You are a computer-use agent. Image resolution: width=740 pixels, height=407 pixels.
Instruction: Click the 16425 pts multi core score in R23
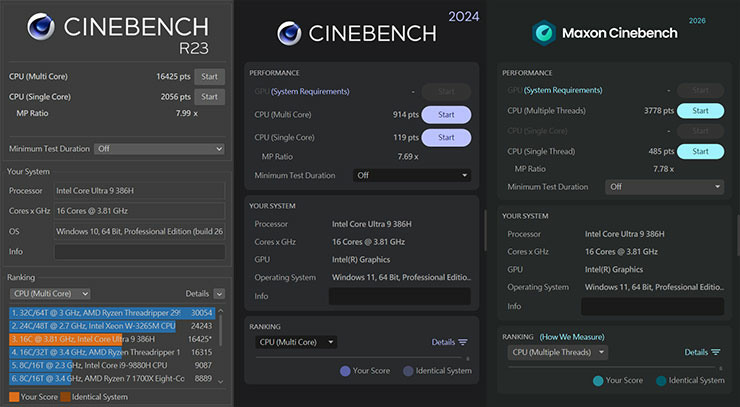tap(173, 76)
